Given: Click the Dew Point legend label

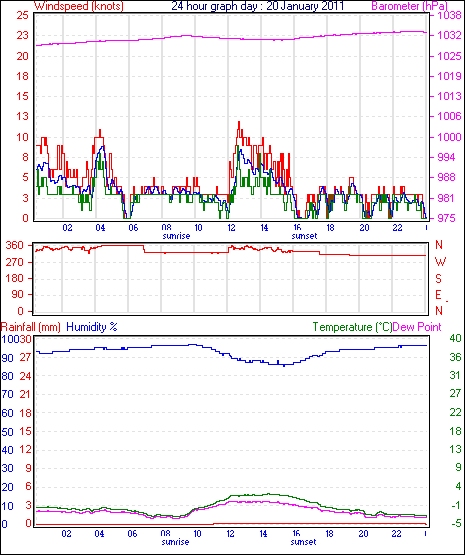Looking at the screenshot, I should 417,327.
